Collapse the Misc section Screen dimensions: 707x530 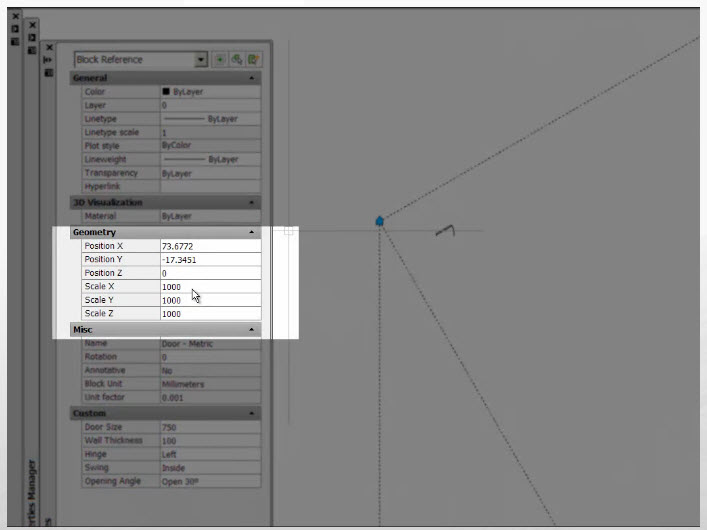pyautogui.click(x=252, y=330)
